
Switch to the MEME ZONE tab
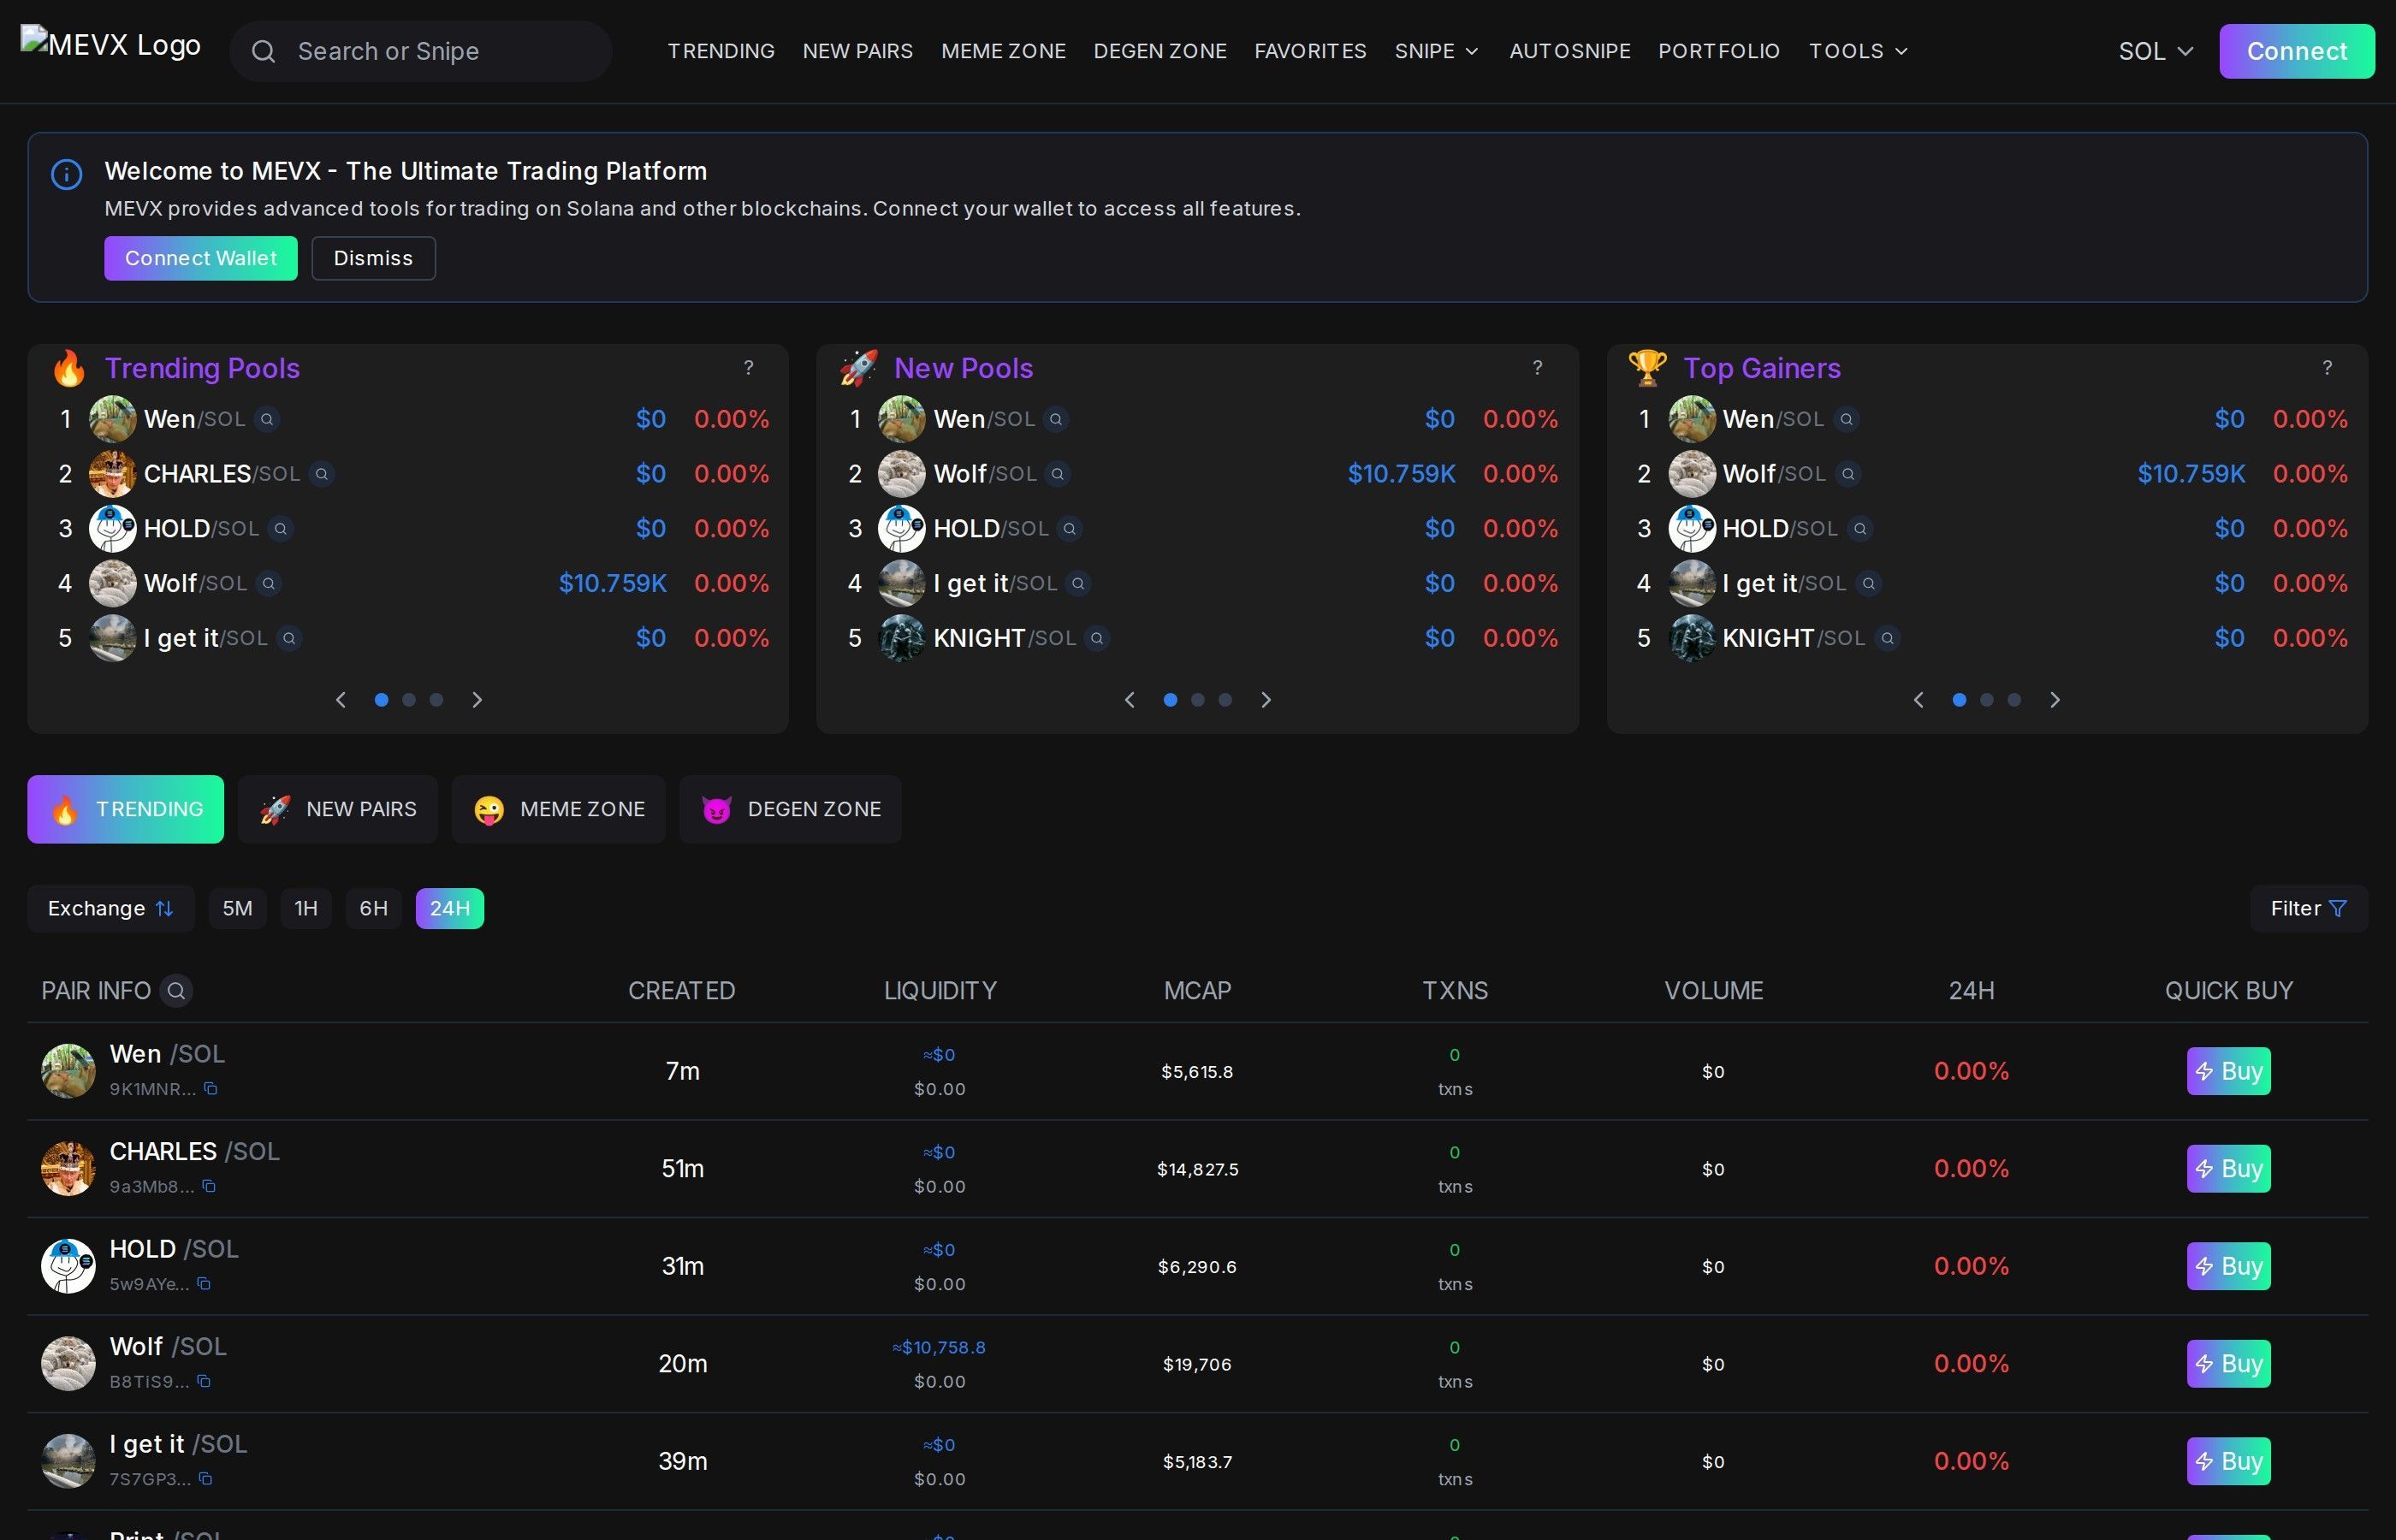coord(558,809)
